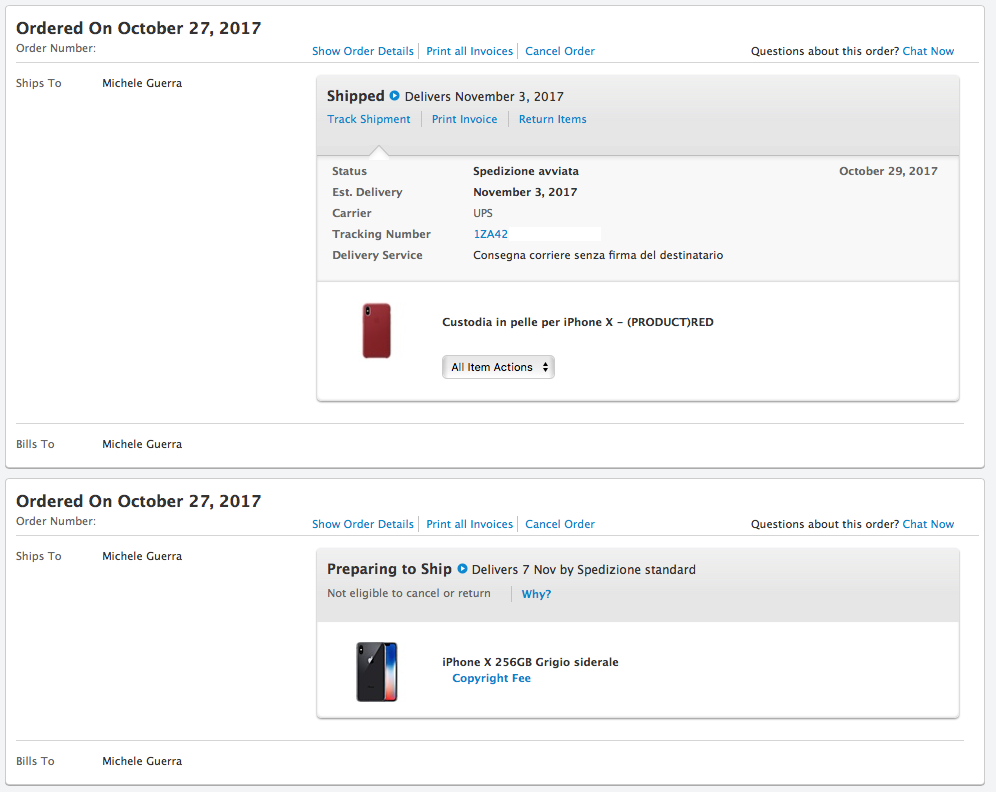This screenshot has height=792, width=996.
Task: Cancel Order for the iPhone X order
Action: [x=560, y=525]
